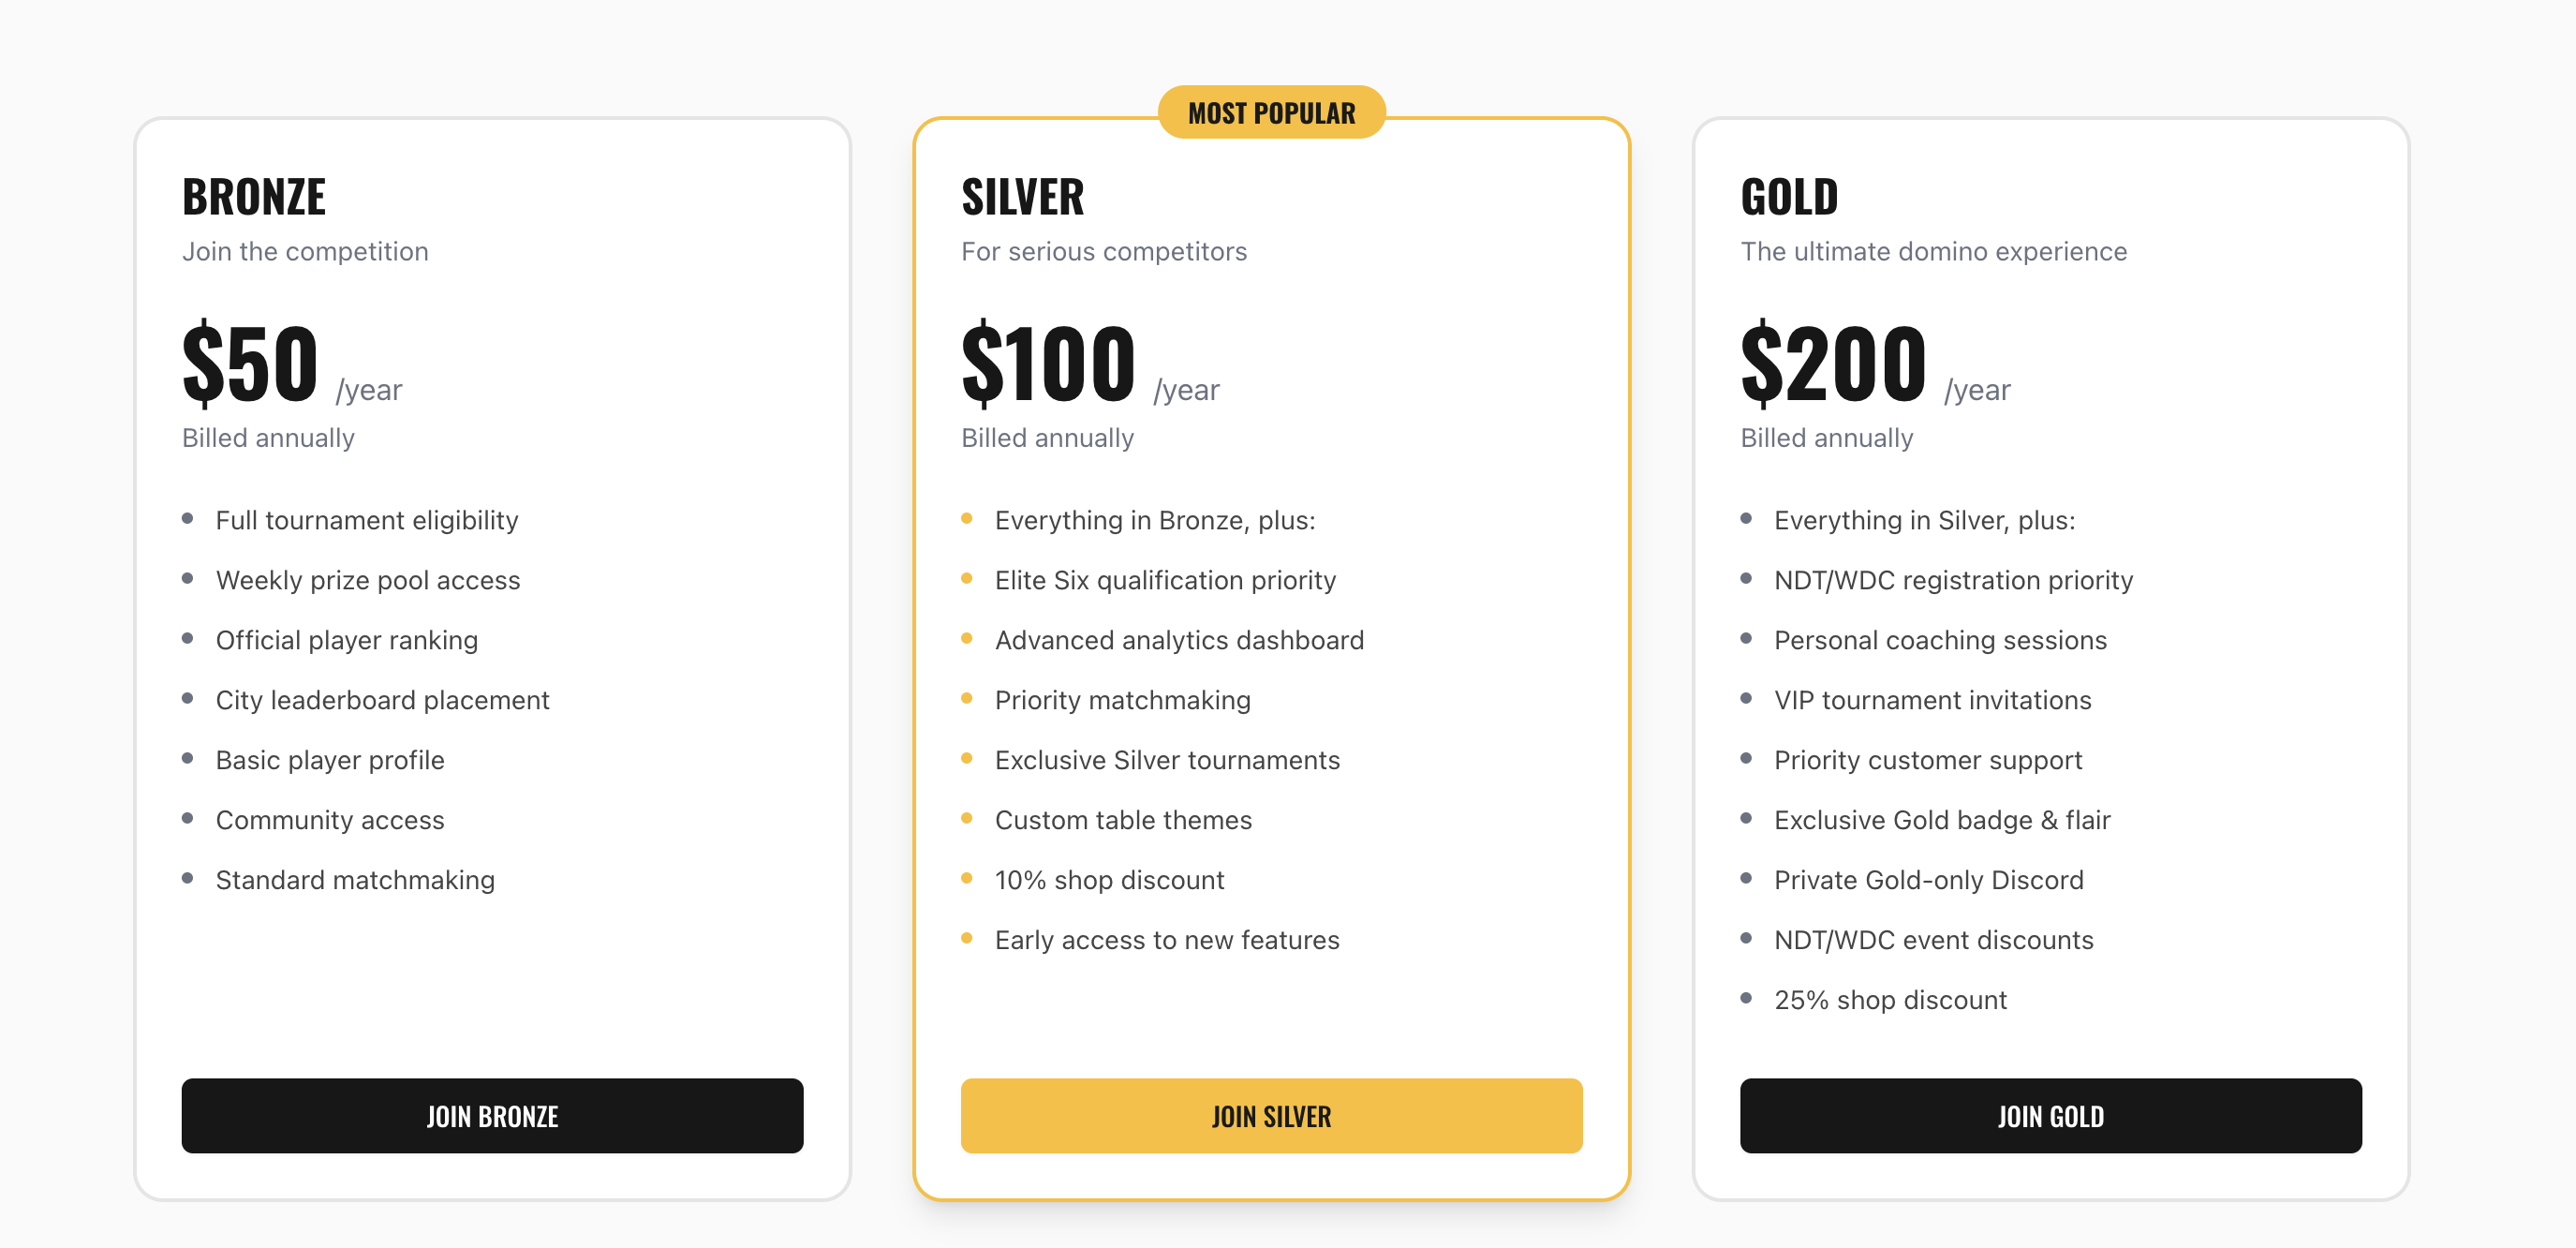This screenshot has width=2576, height=1248.
Task: Click the $100 Silver price
Action: [1048, 364]
